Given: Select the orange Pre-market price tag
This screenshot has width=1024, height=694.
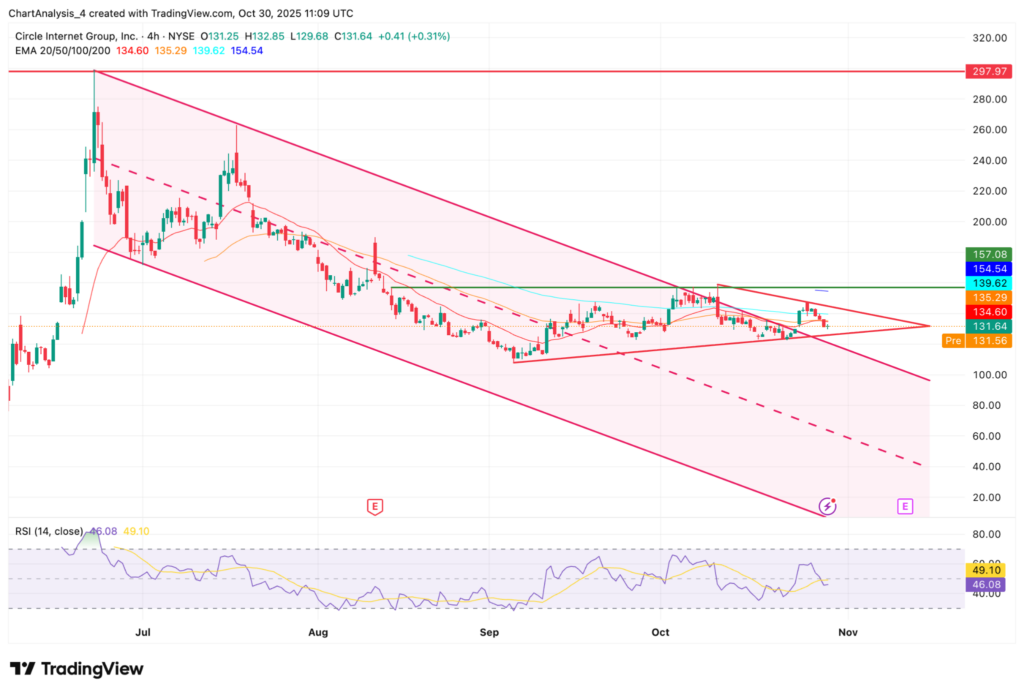Looking at the screenshot, I should (953, 341).
